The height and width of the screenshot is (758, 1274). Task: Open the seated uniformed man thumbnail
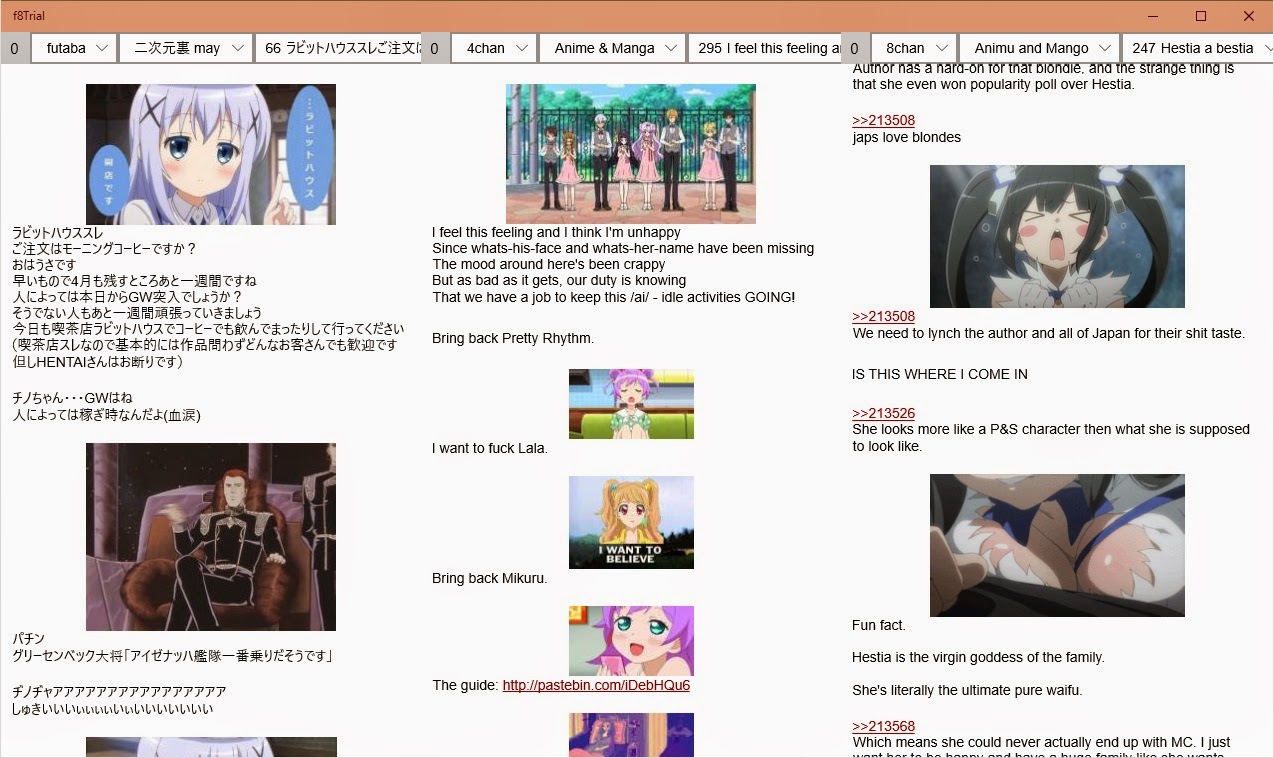click(x=211, y=537)
